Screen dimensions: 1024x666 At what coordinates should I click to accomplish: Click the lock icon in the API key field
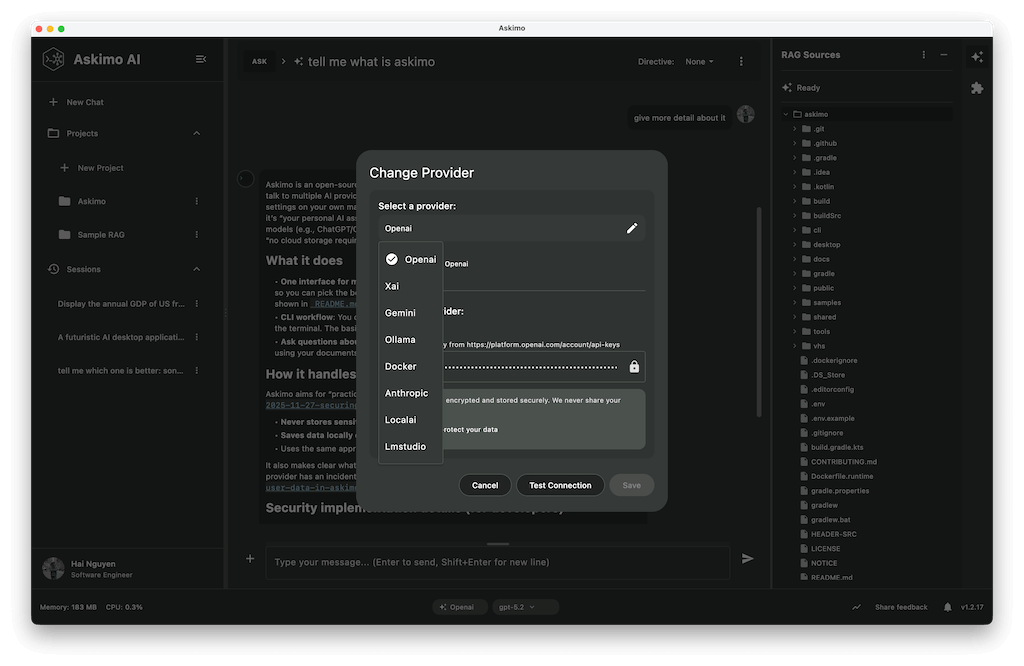tap(634, 366)
